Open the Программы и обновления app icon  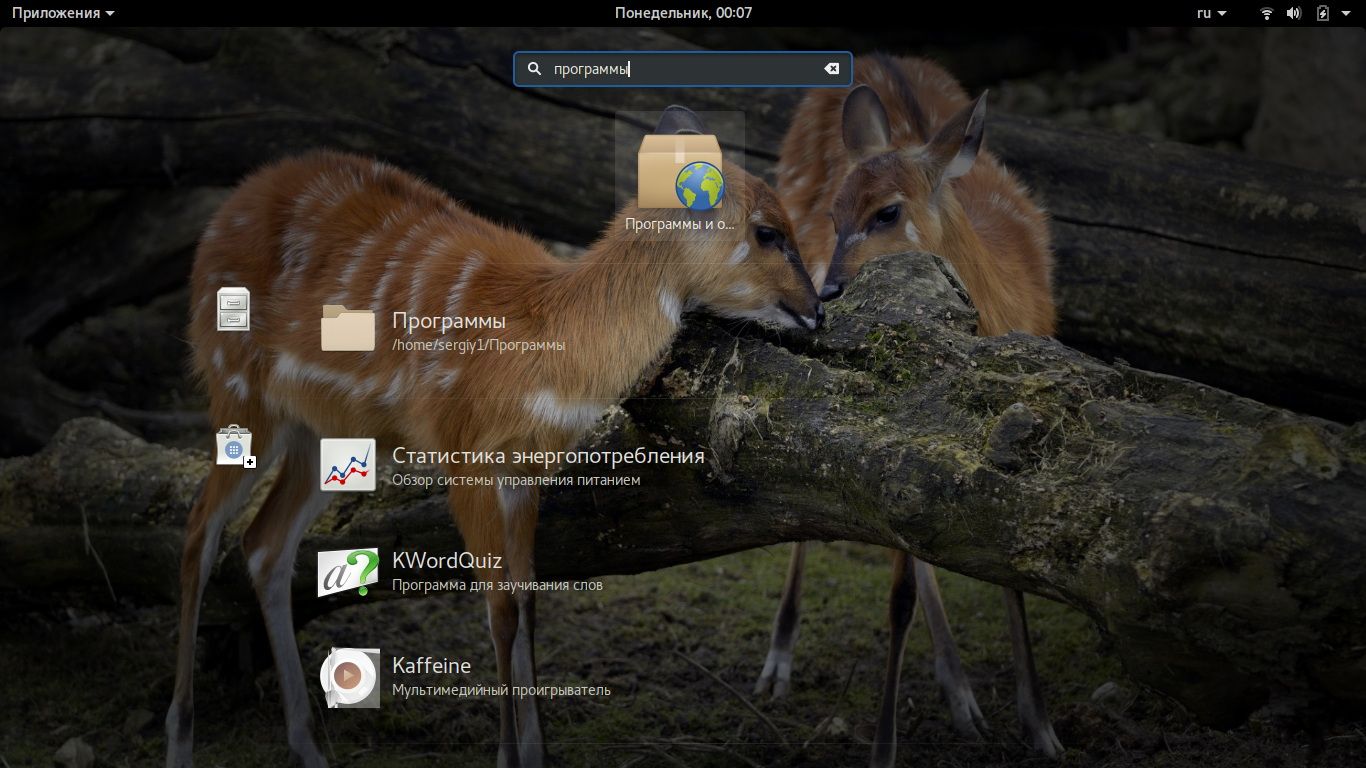[x=680, y=172]
